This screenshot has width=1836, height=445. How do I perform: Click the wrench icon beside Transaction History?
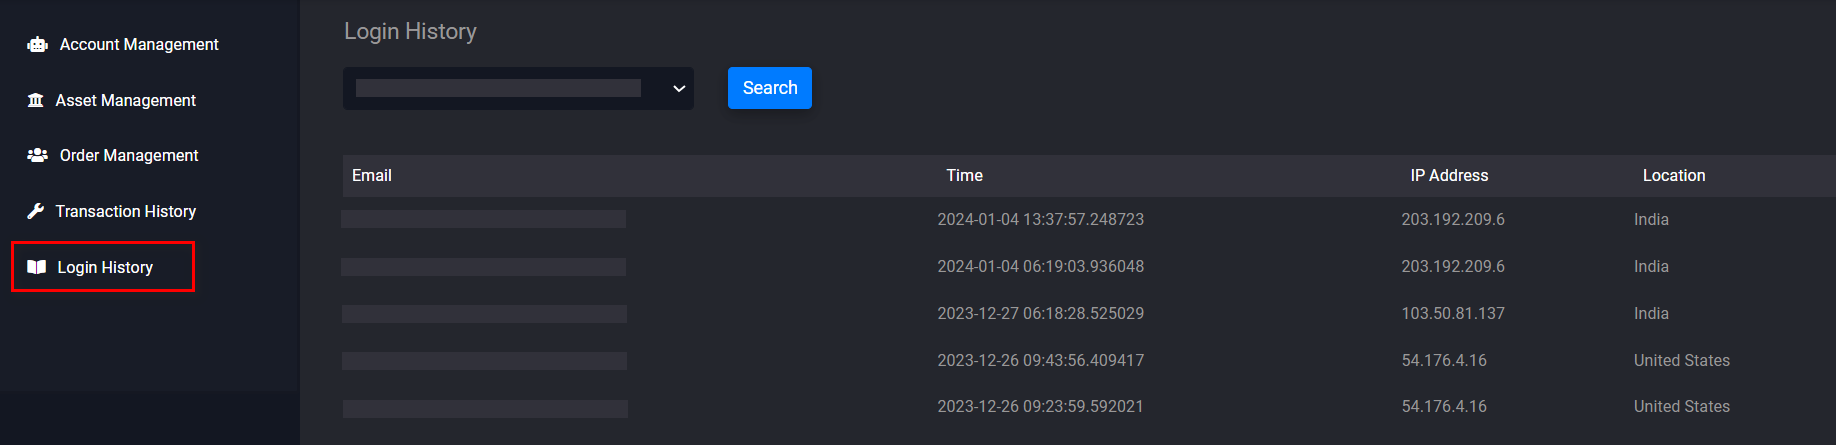(36, 211)
